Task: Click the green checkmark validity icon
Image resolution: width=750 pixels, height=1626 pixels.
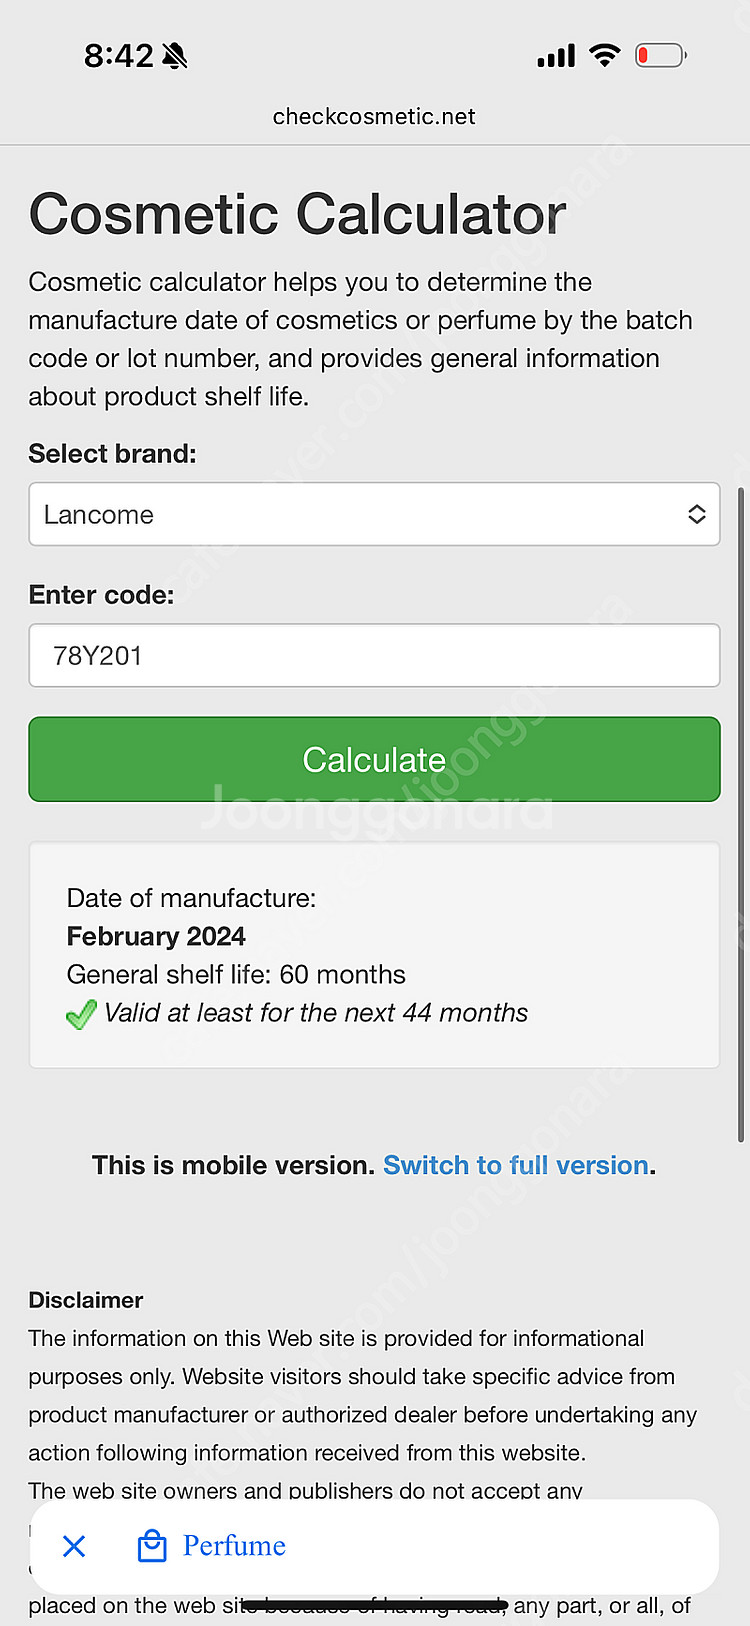Action: pyautogui.click(x=82, y=1015)
